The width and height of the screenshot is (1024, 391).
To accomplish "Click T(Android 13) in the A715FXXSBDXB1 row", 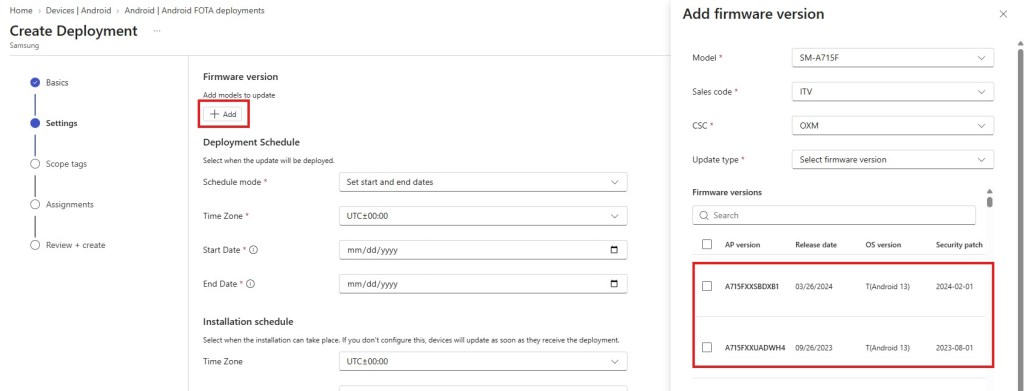I will (x=888, y=287).
